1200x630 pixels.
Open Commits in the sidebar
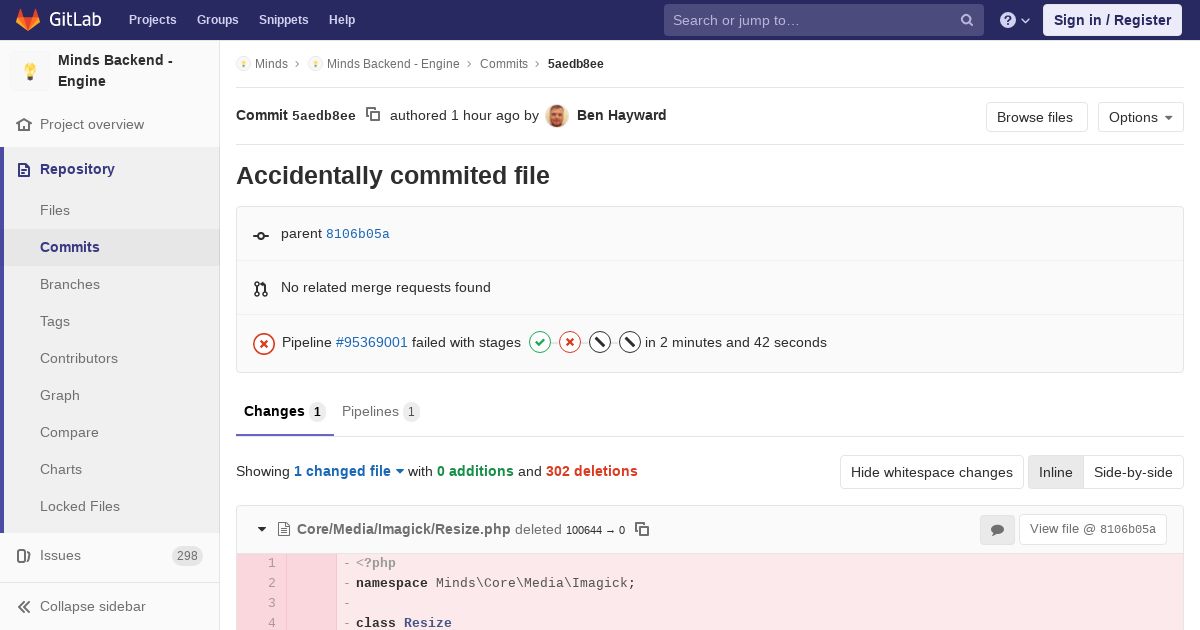point(70,247)
